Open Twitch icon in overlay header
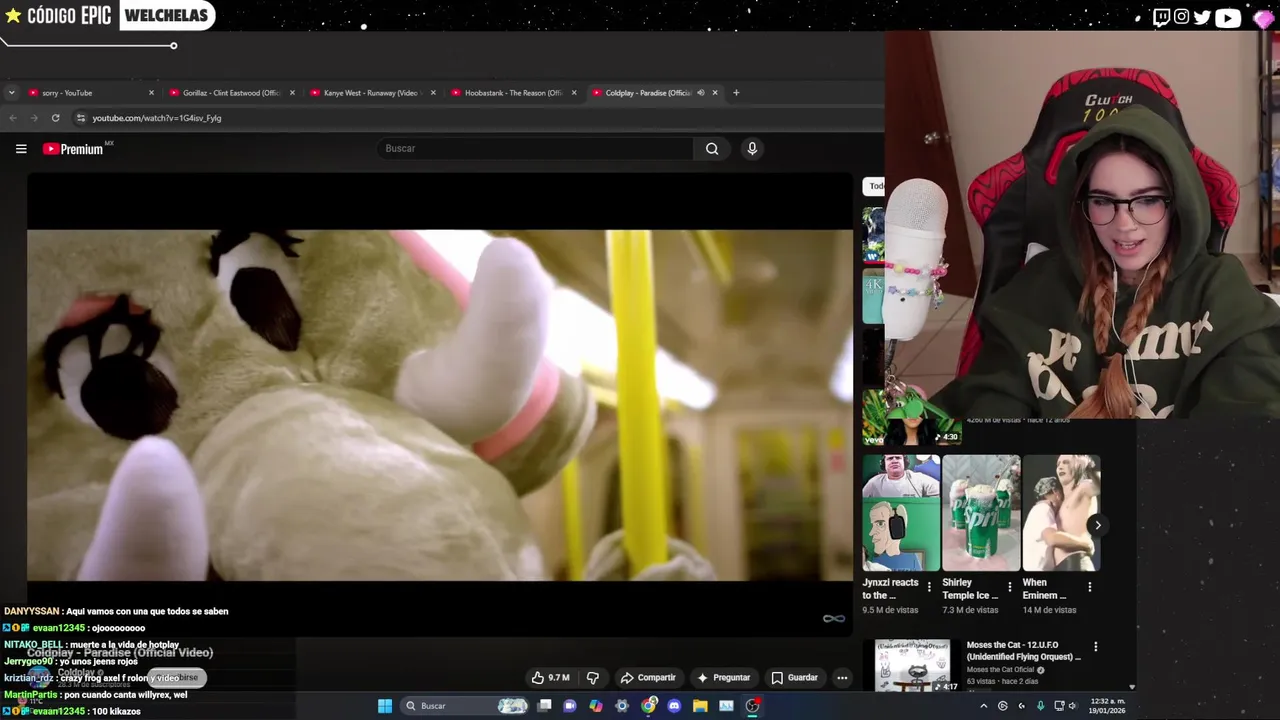 1161,17
